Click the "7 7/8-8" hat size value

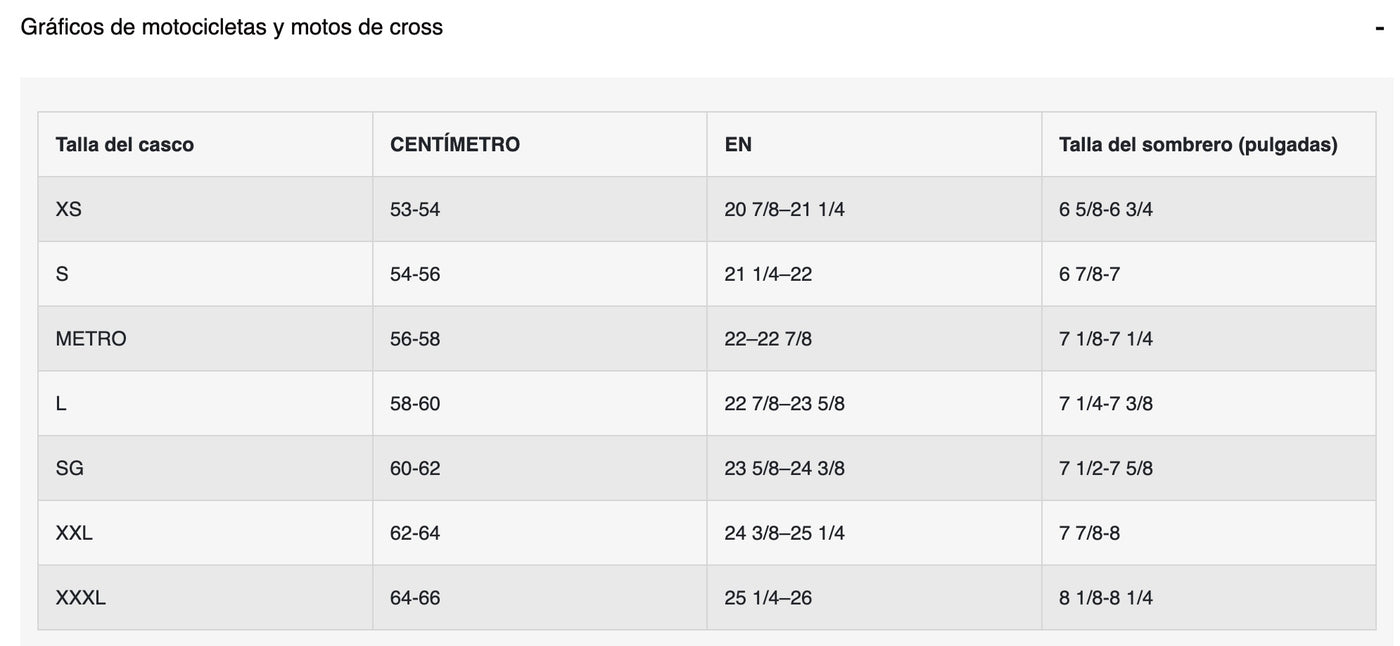1089,533
